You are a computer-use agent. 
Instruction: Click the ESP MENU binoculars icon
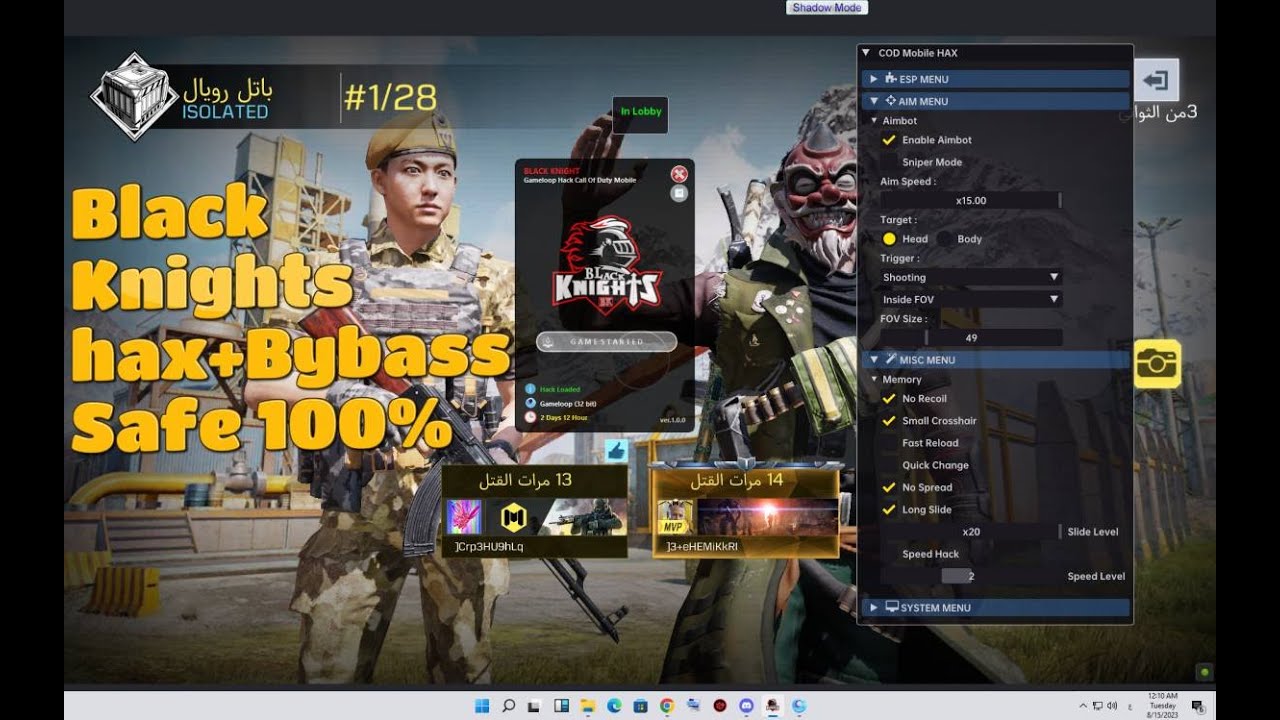pyautogui.click(x=891, y=78)
